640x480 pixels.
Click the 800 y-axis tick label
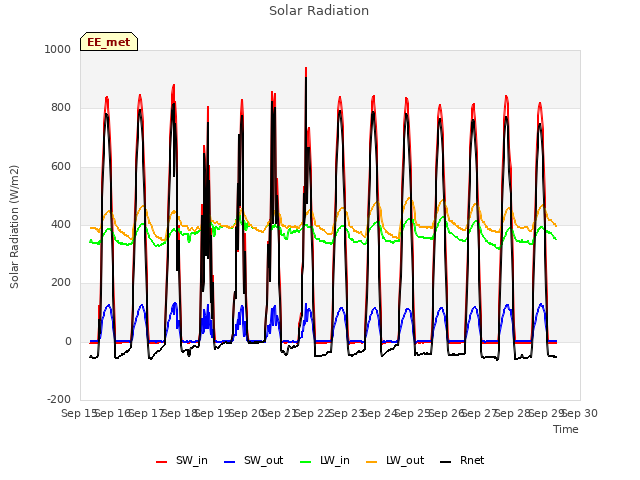[x=61, y=107]
